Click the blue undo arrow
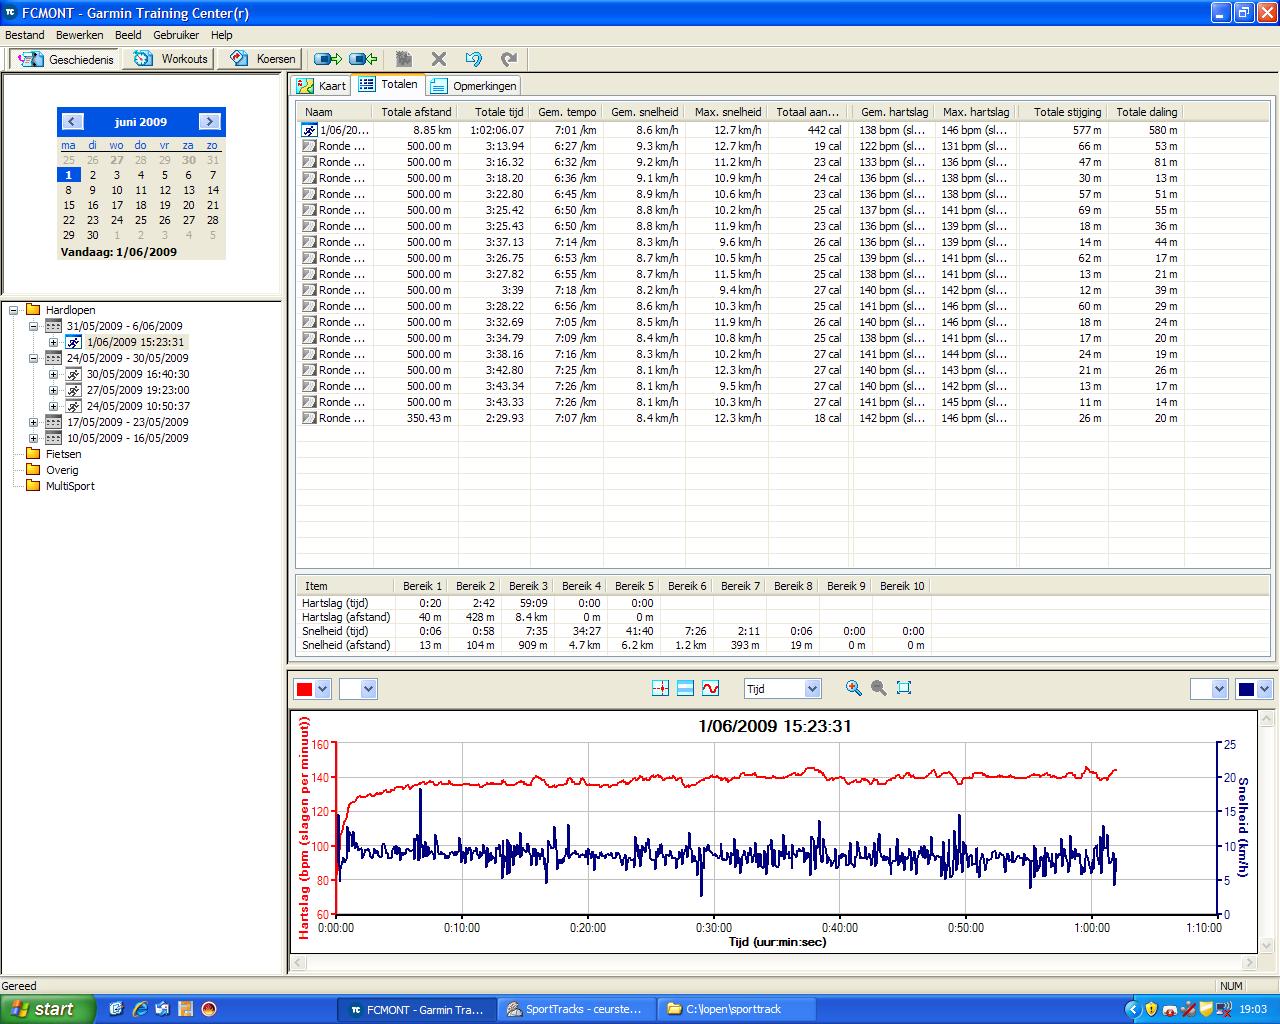 click(x=474, y=59)
